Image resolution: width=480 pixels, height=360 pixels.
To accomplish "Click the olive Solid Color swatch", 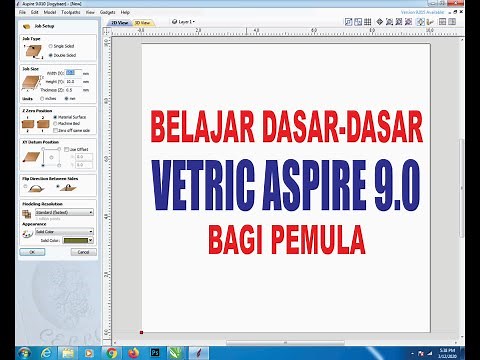I will pos(75,240).
